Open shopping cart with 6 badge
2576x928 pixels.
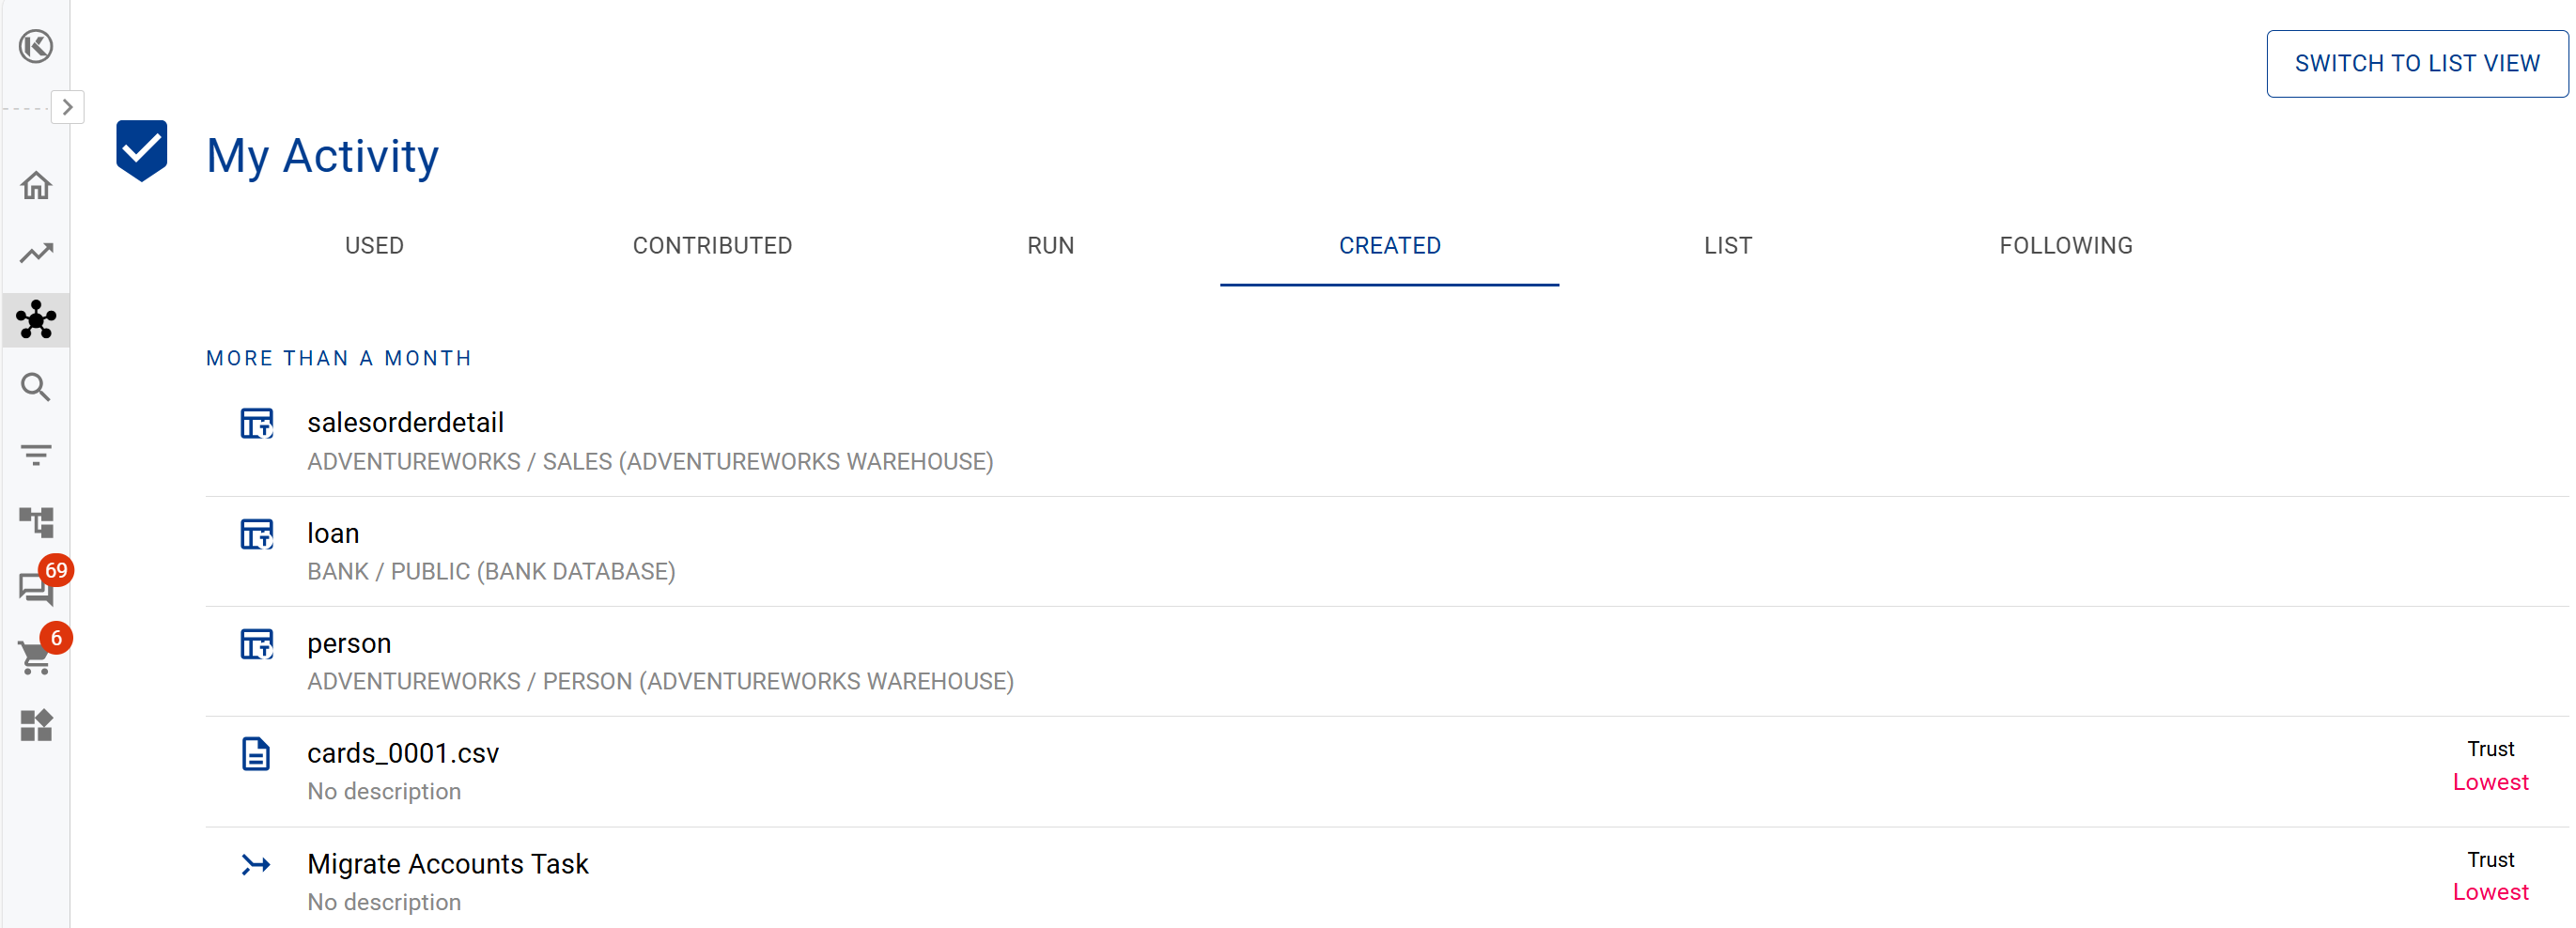(x=36, y=657)
